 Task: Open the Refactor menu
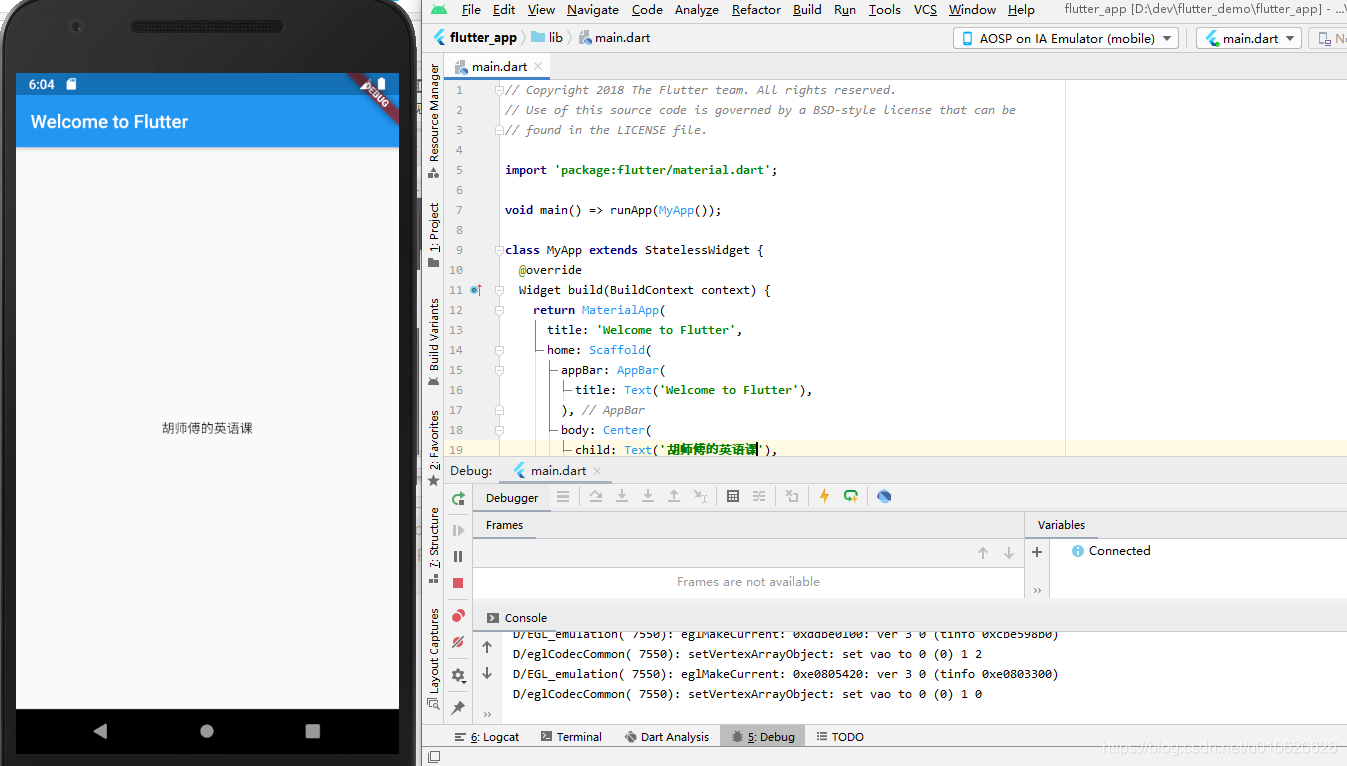tap(756, 9)
